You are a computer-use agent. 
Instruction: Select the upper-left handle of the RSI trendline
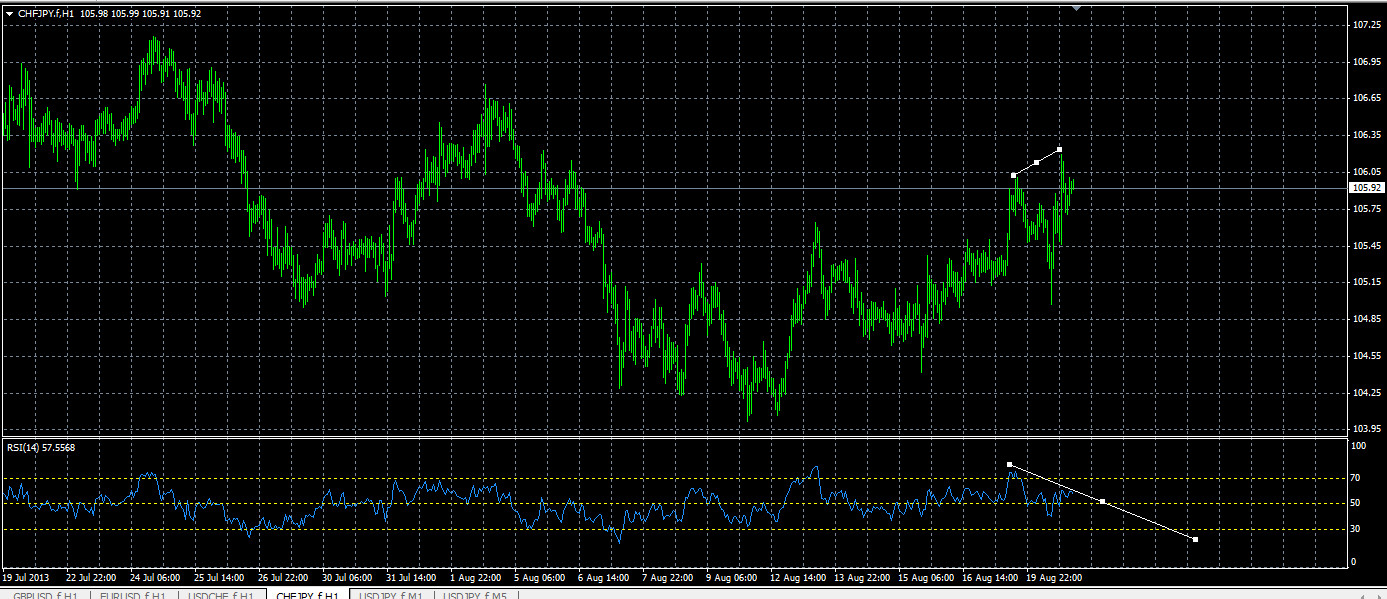(x=1010, y=464)
